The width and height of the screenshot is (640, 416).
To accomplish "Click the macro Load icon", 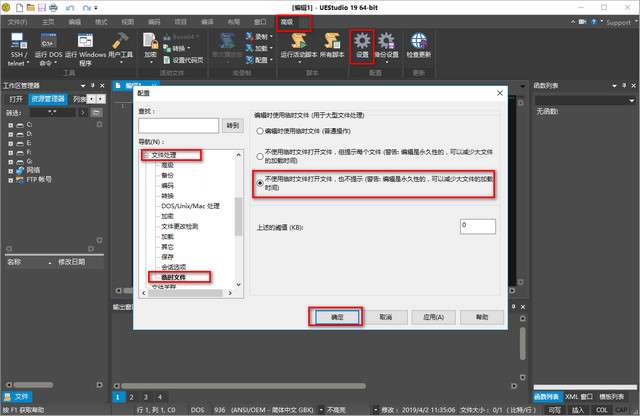I will (249, 48).
